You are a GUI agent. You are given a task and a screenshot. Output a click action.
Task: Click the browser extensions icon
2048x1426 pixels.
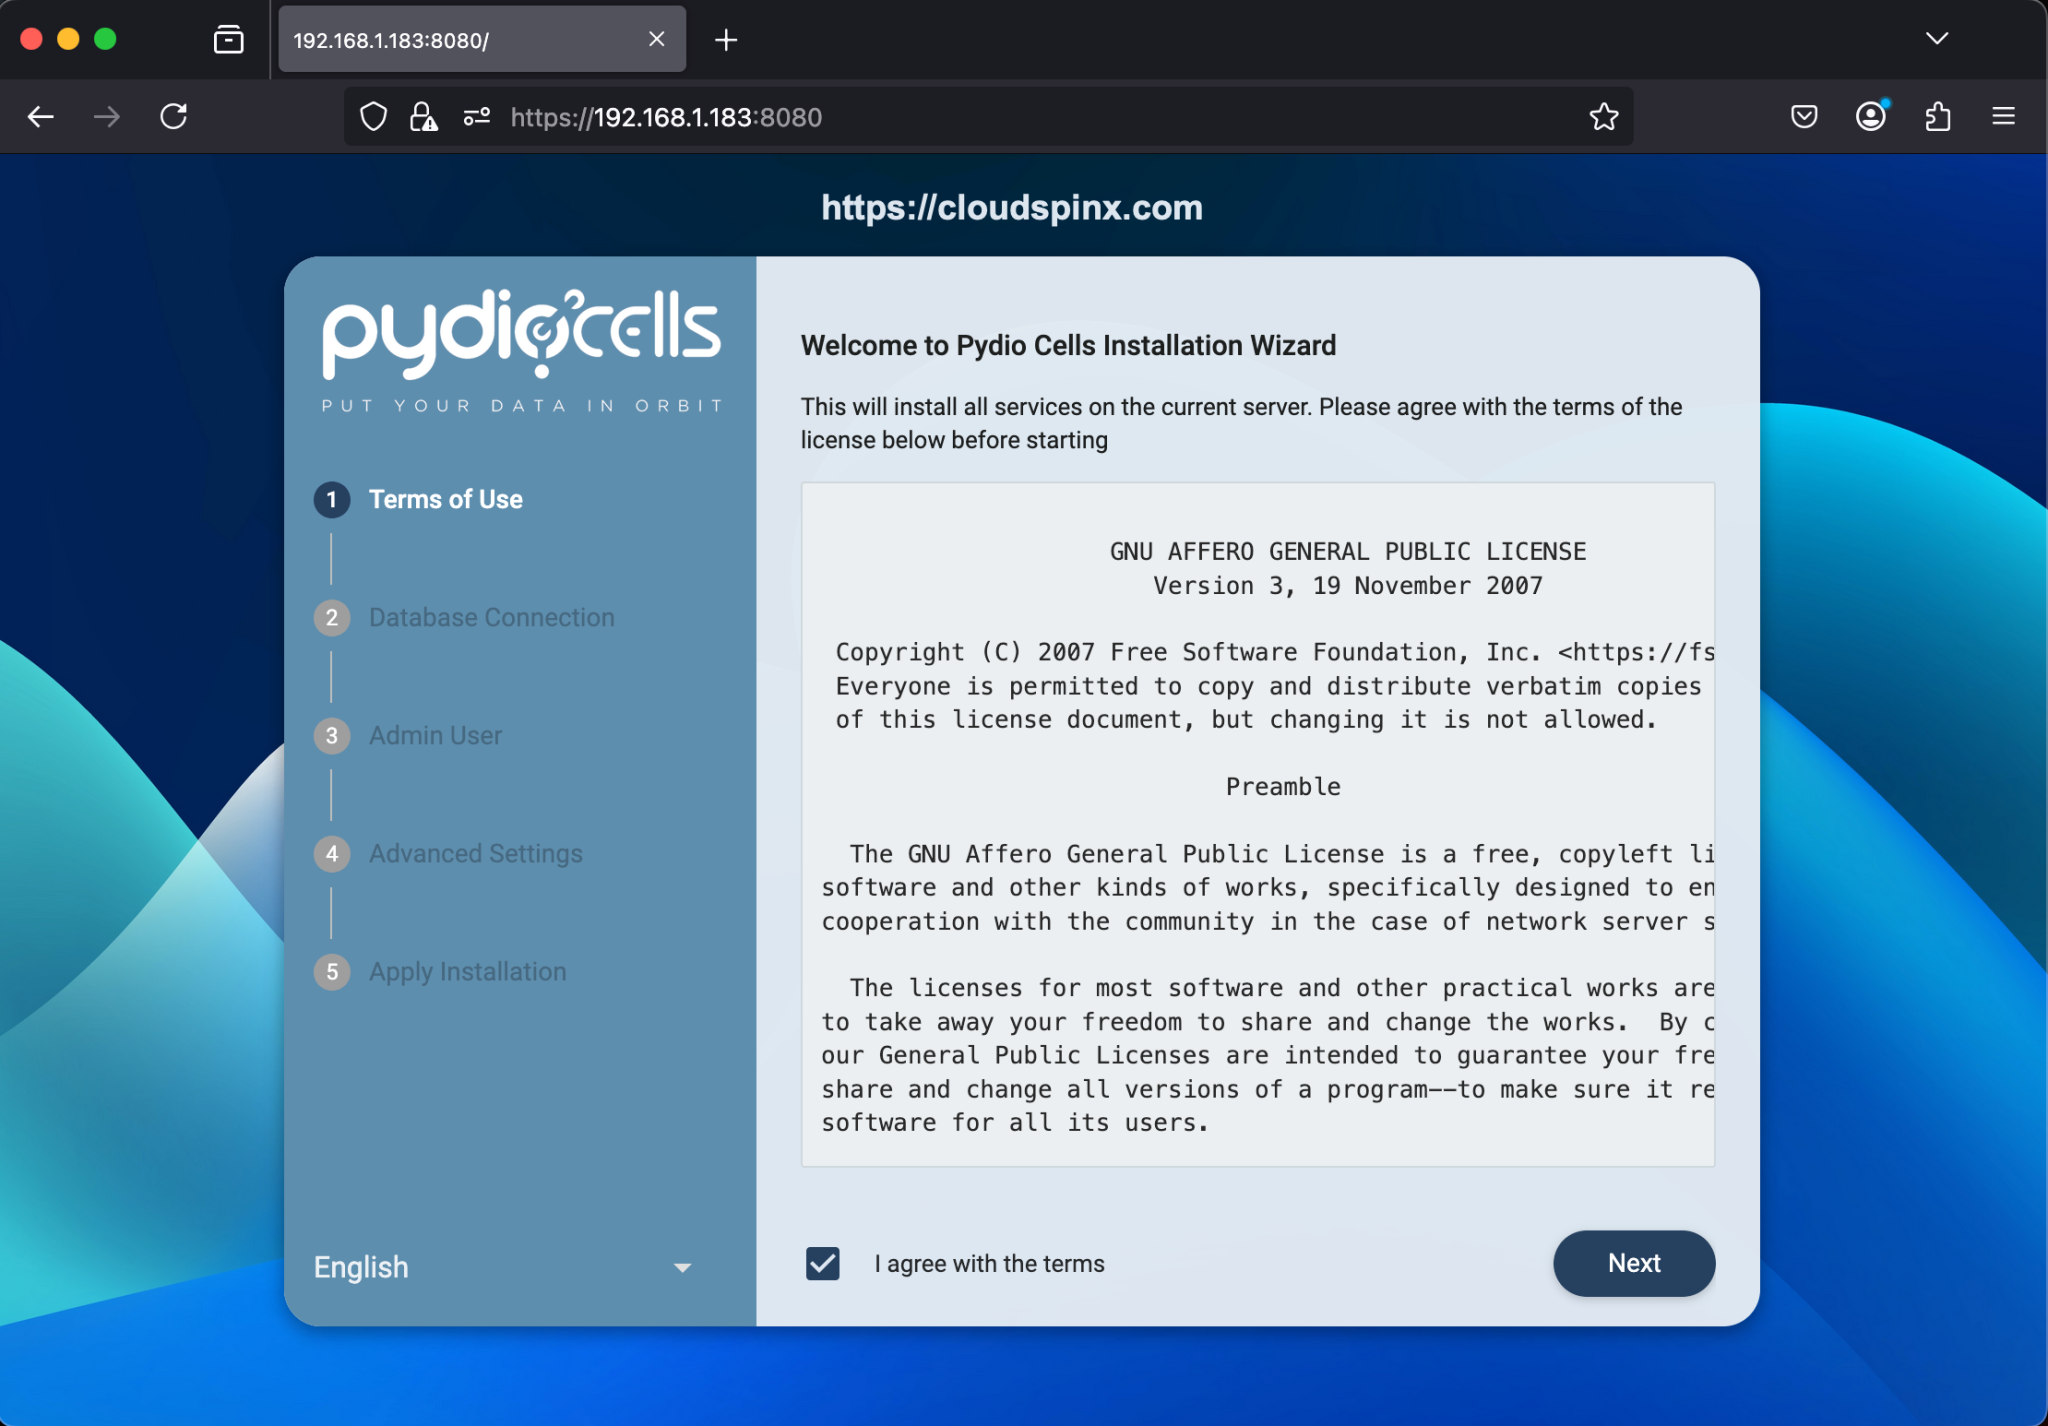1937,116
